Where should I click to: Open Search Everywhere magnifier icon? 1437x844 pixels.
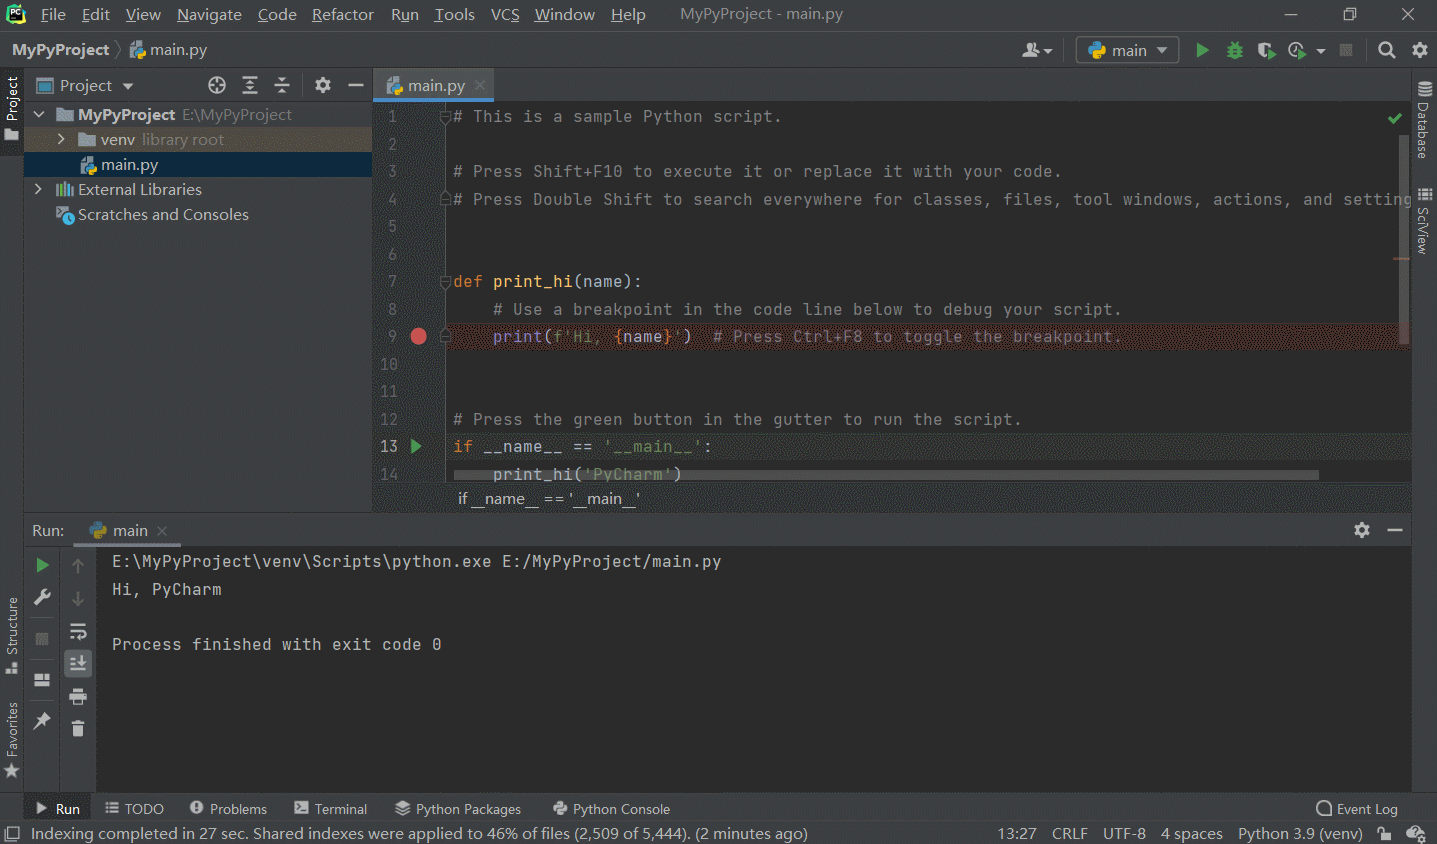[x=1386, y=50]
